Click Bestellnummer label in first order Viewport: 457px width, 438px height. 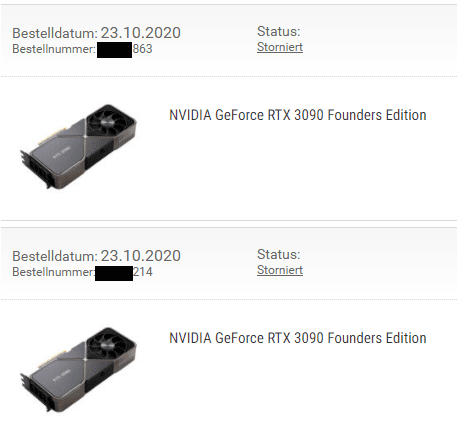(54, 49)
